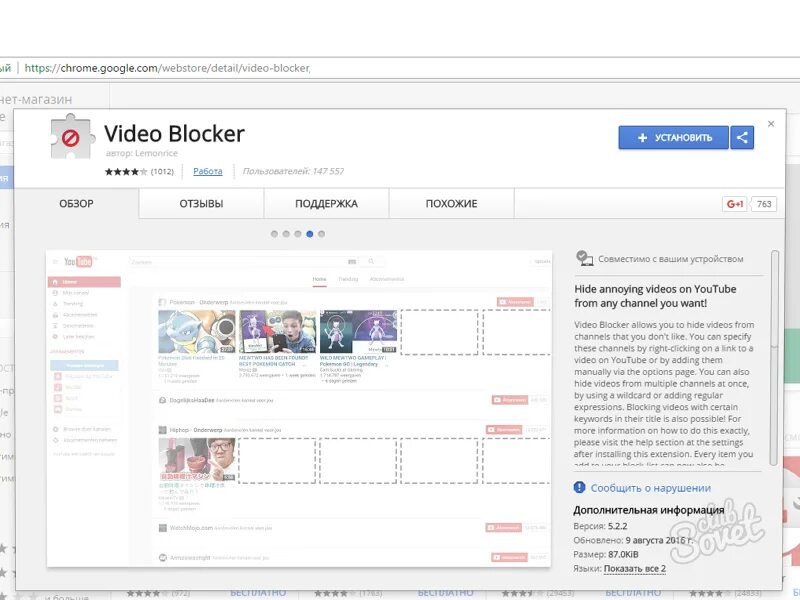Show the ПОХОЖИЕ tab
The width and height of the screenshot is (800, 600).
(452, 204)
